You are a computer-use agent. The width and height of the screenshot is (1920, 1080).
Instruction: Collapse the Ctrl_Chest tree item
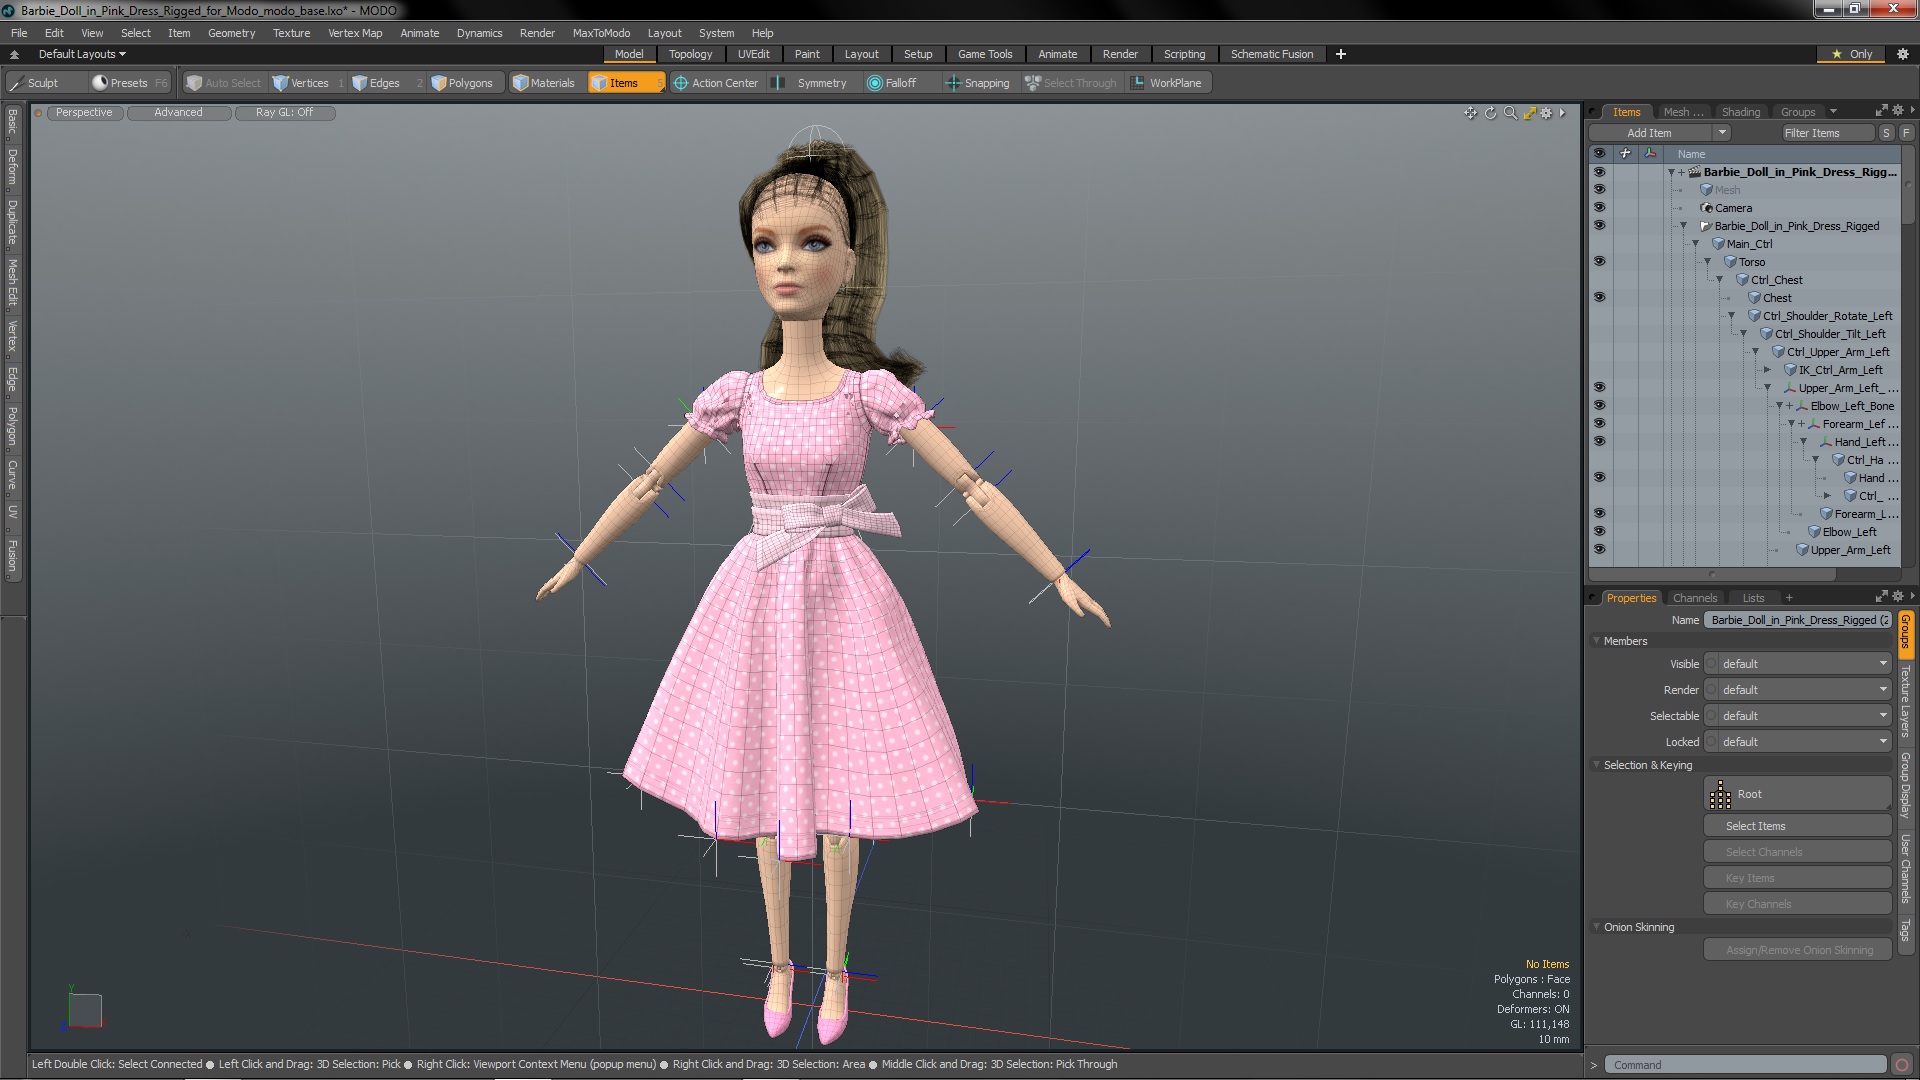pos(1720,280)
